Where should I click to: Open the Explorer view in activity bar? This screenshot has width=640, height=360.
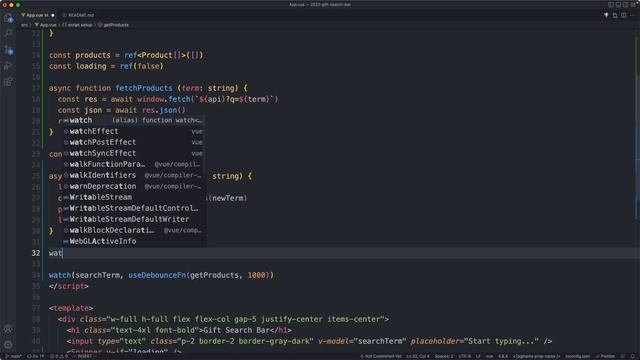coord(8,18)
